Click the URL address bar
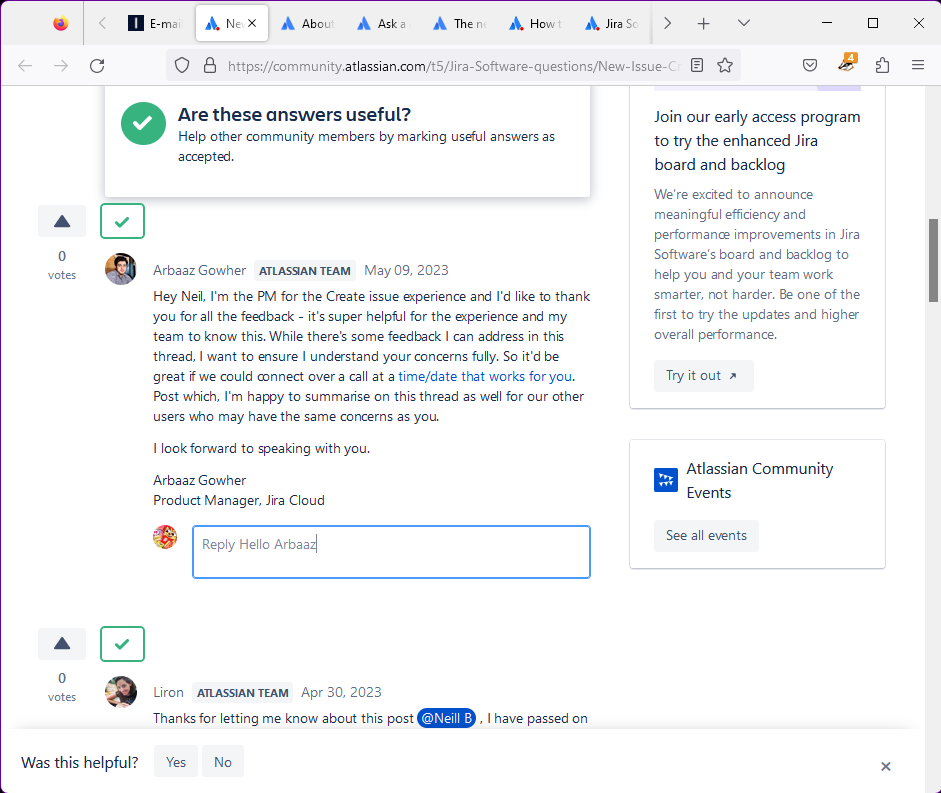 [453, 65]
